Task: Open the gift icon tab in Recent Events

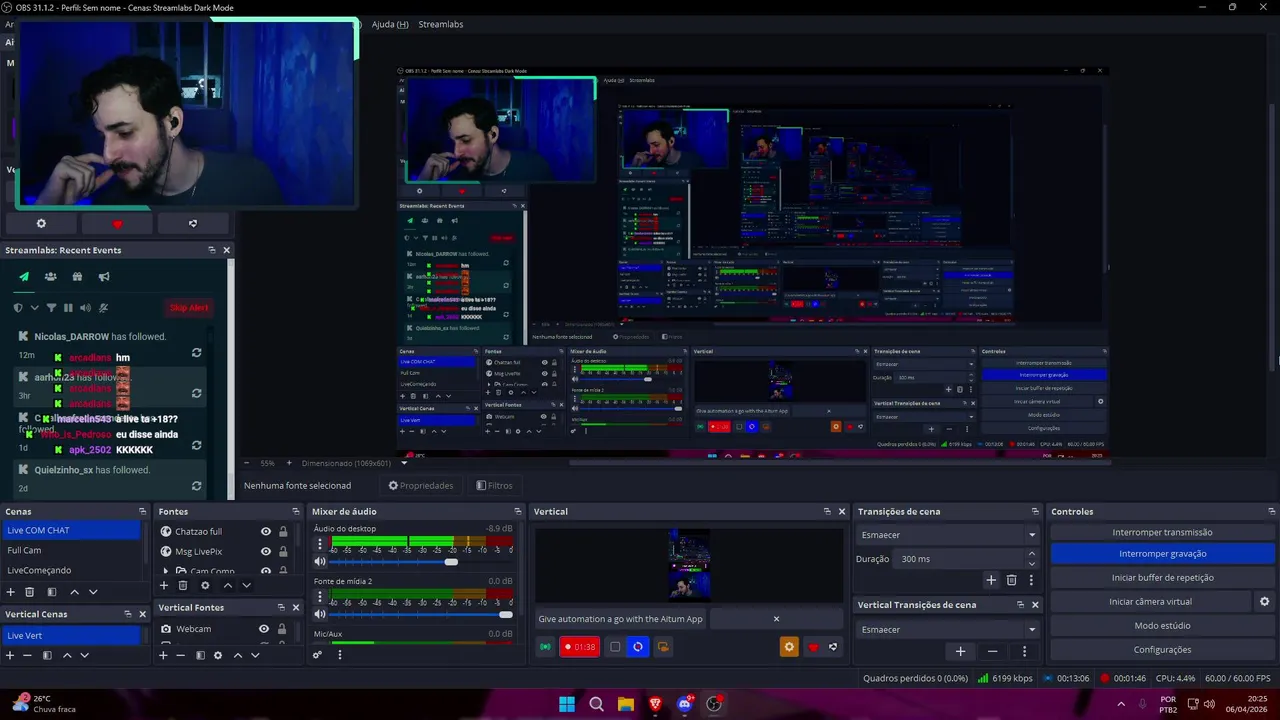Action: 77,277
